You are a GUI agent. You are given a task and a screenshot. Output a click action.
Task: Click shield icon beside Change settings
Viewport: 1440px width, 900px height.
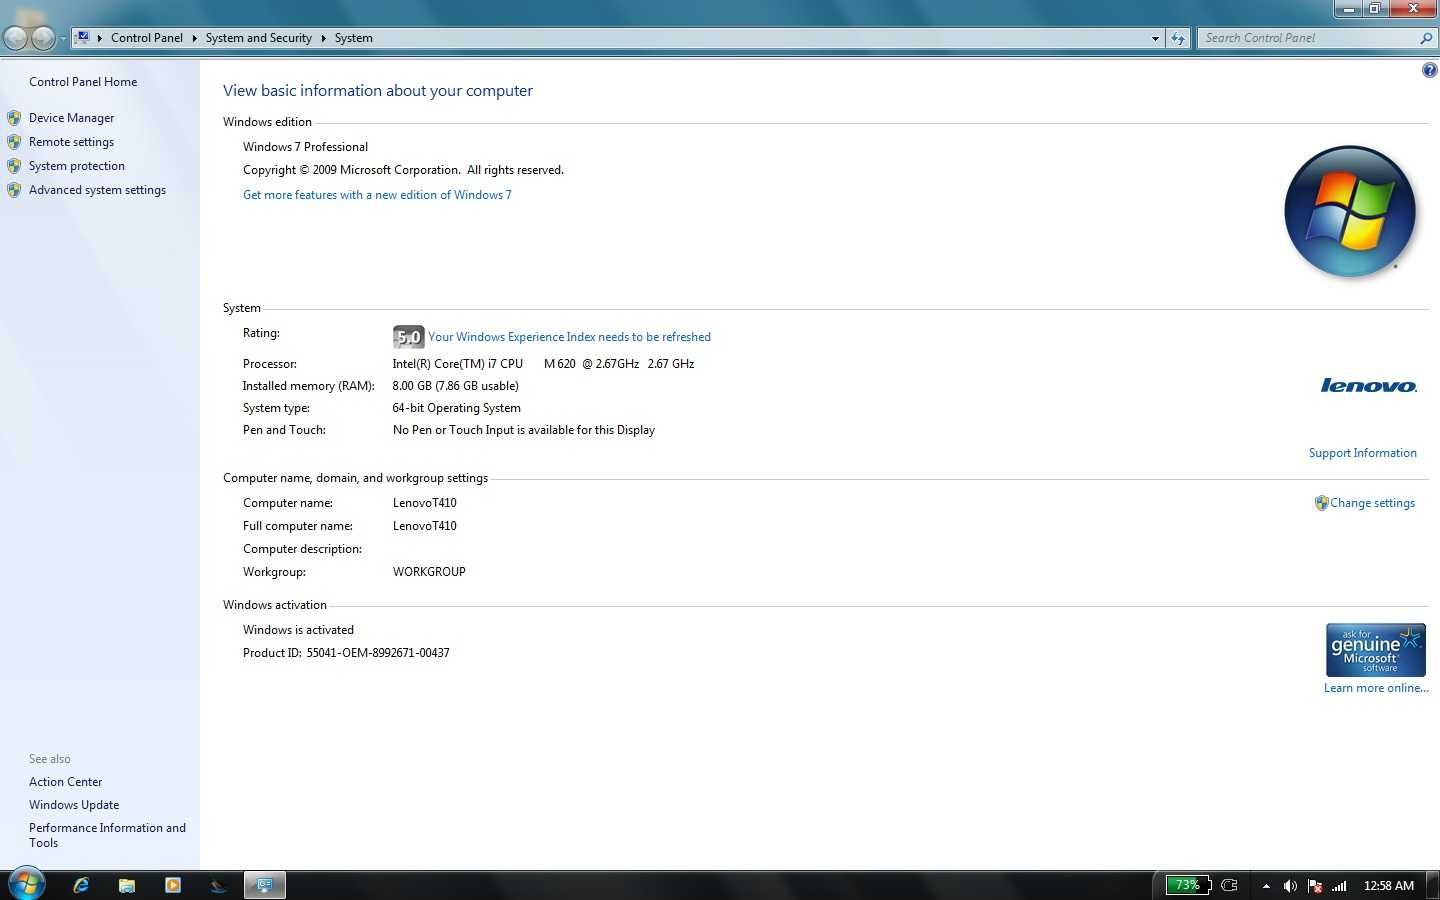tap(1321, 503)
